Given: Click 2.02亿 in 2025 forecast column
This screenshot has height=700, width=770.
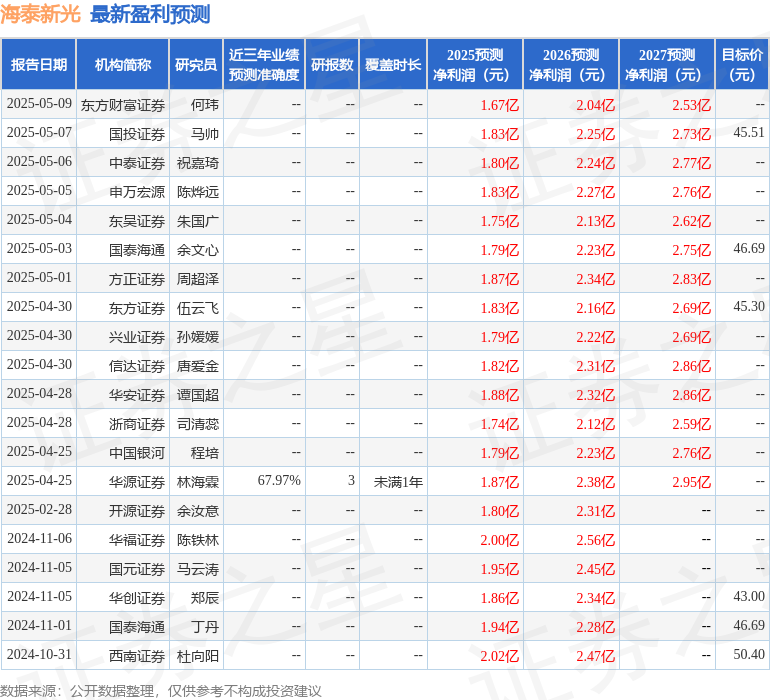Looking at the screenshot, I should pyautogui.click(x=499, y=655).
